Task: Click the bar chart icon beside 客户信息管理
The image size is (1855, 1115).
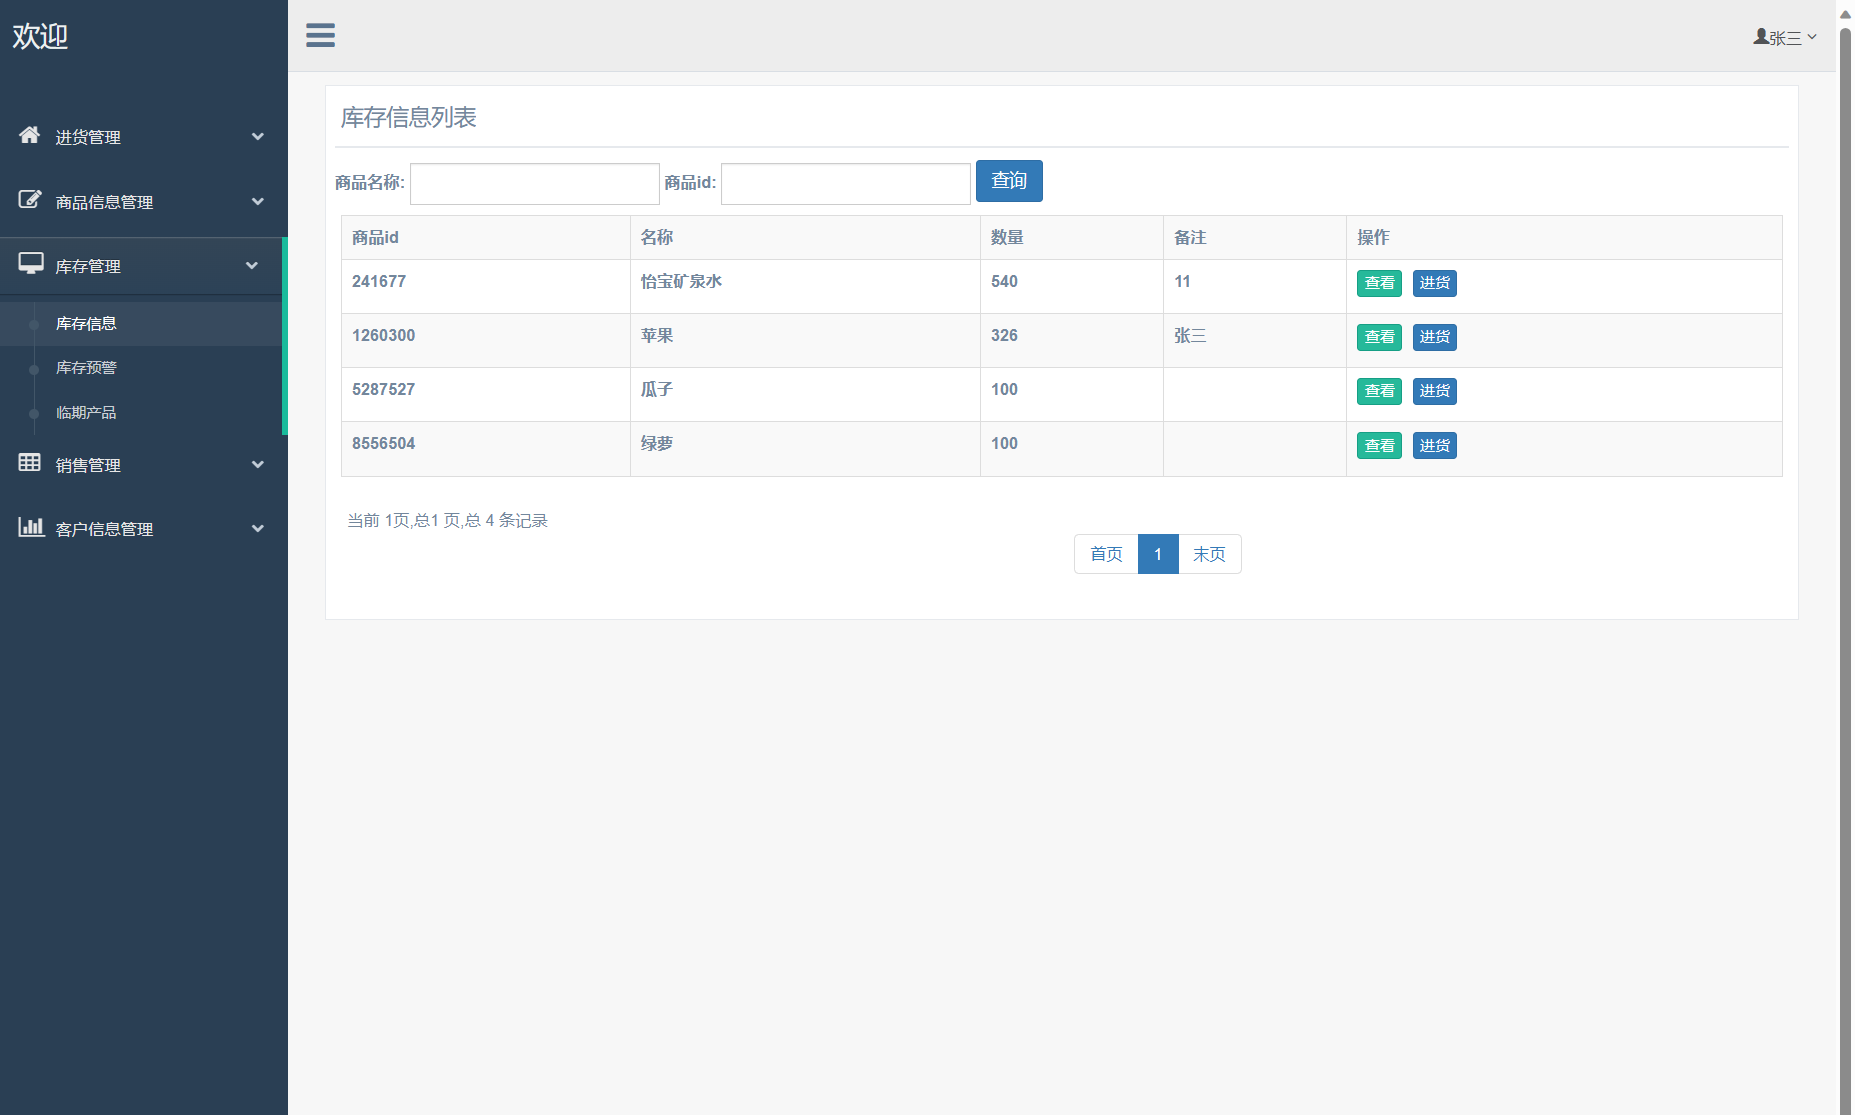Action: (31, 527)
